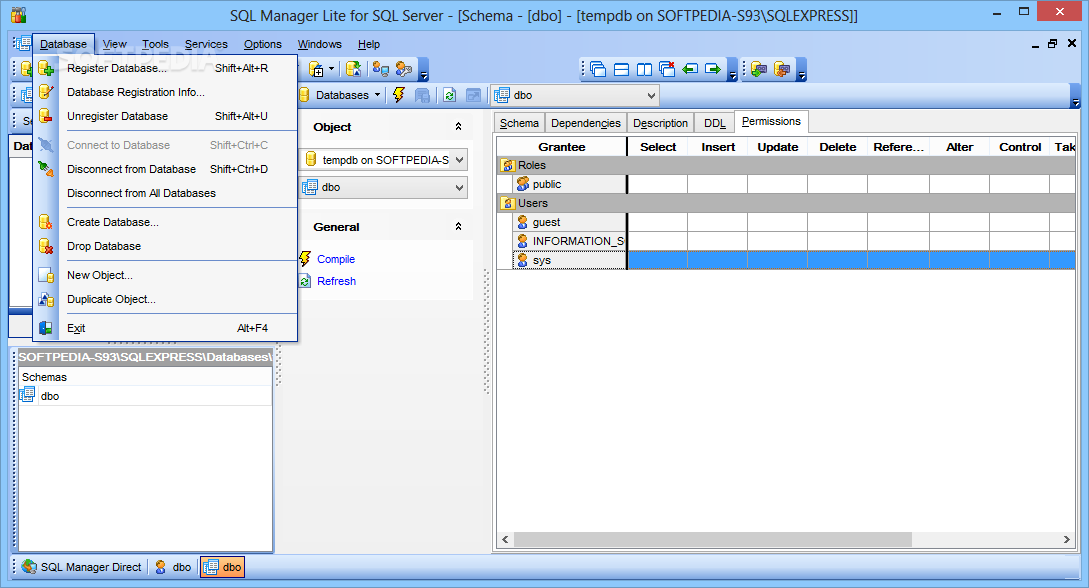1089x588 pixels.
Task: Click the Grantee column header
Action: point(561,146)
